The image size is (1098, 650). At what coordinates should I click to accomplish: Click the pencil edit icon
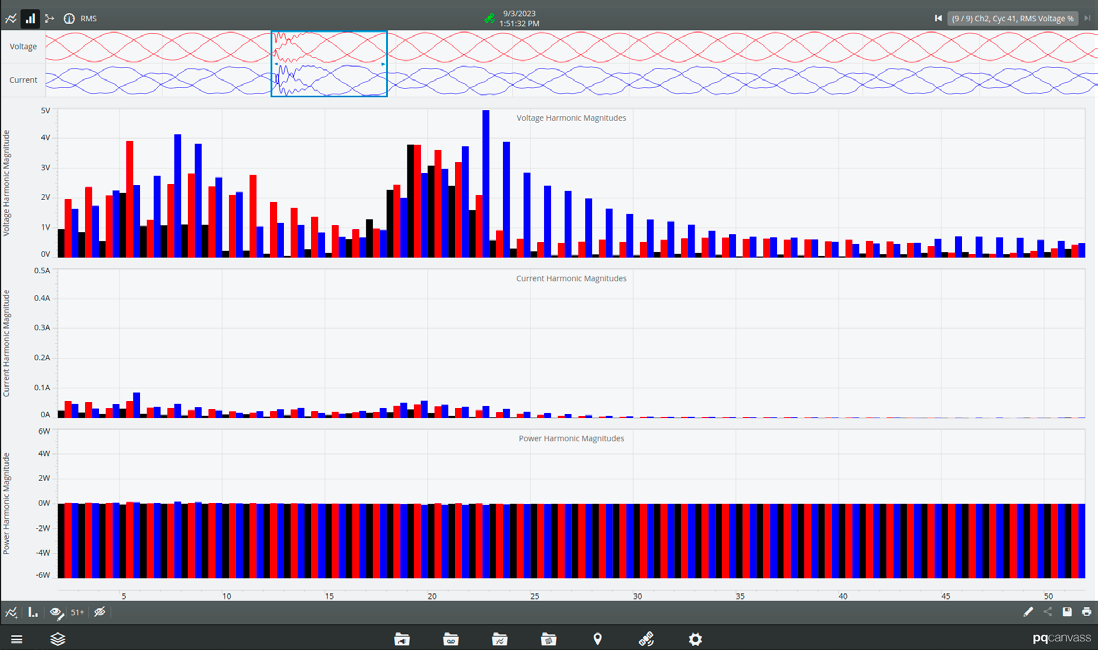coord(1028,612)
